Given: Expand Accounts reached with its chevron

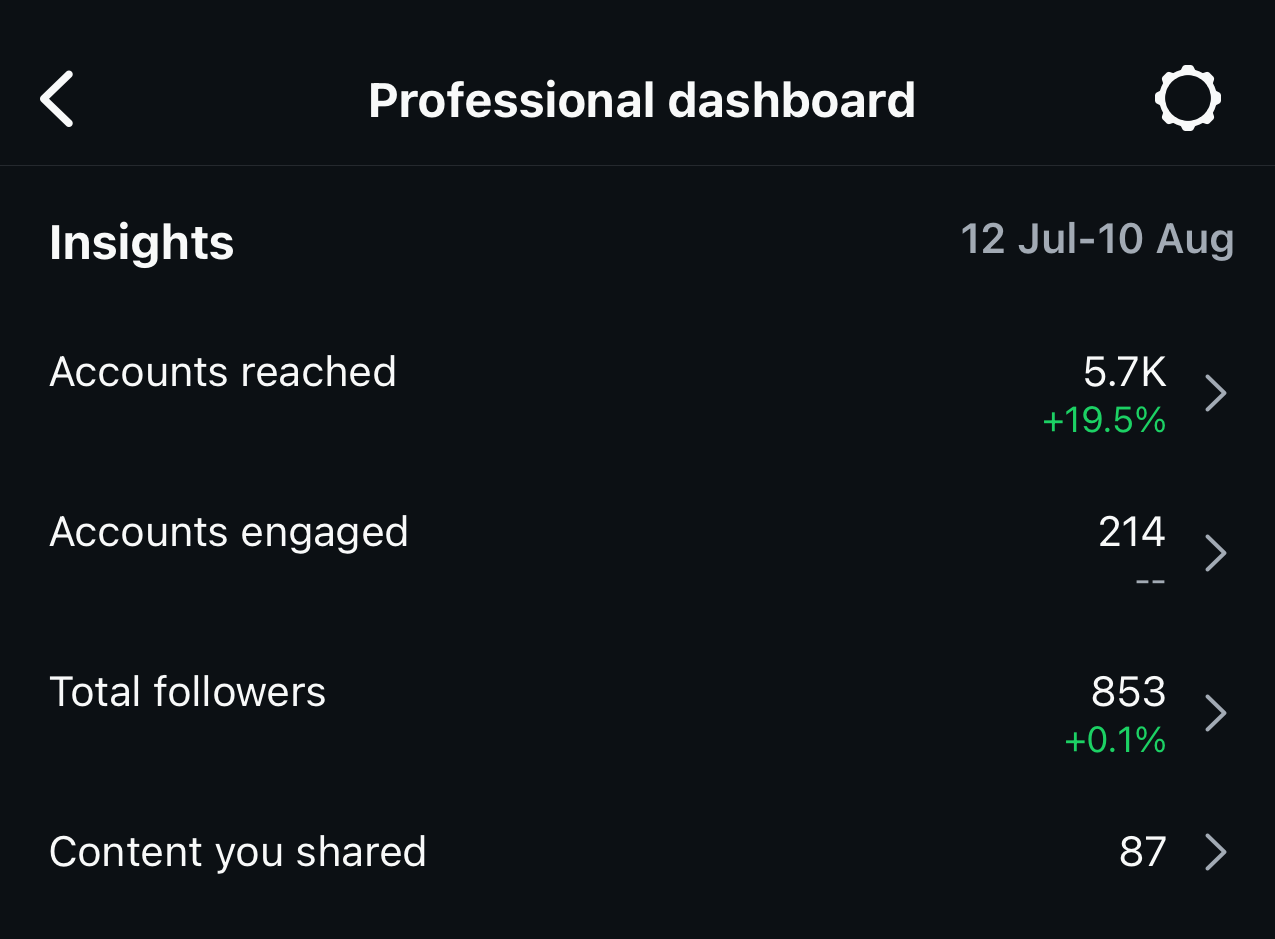Looking at the screenshot, I should tap(1215, 394).
